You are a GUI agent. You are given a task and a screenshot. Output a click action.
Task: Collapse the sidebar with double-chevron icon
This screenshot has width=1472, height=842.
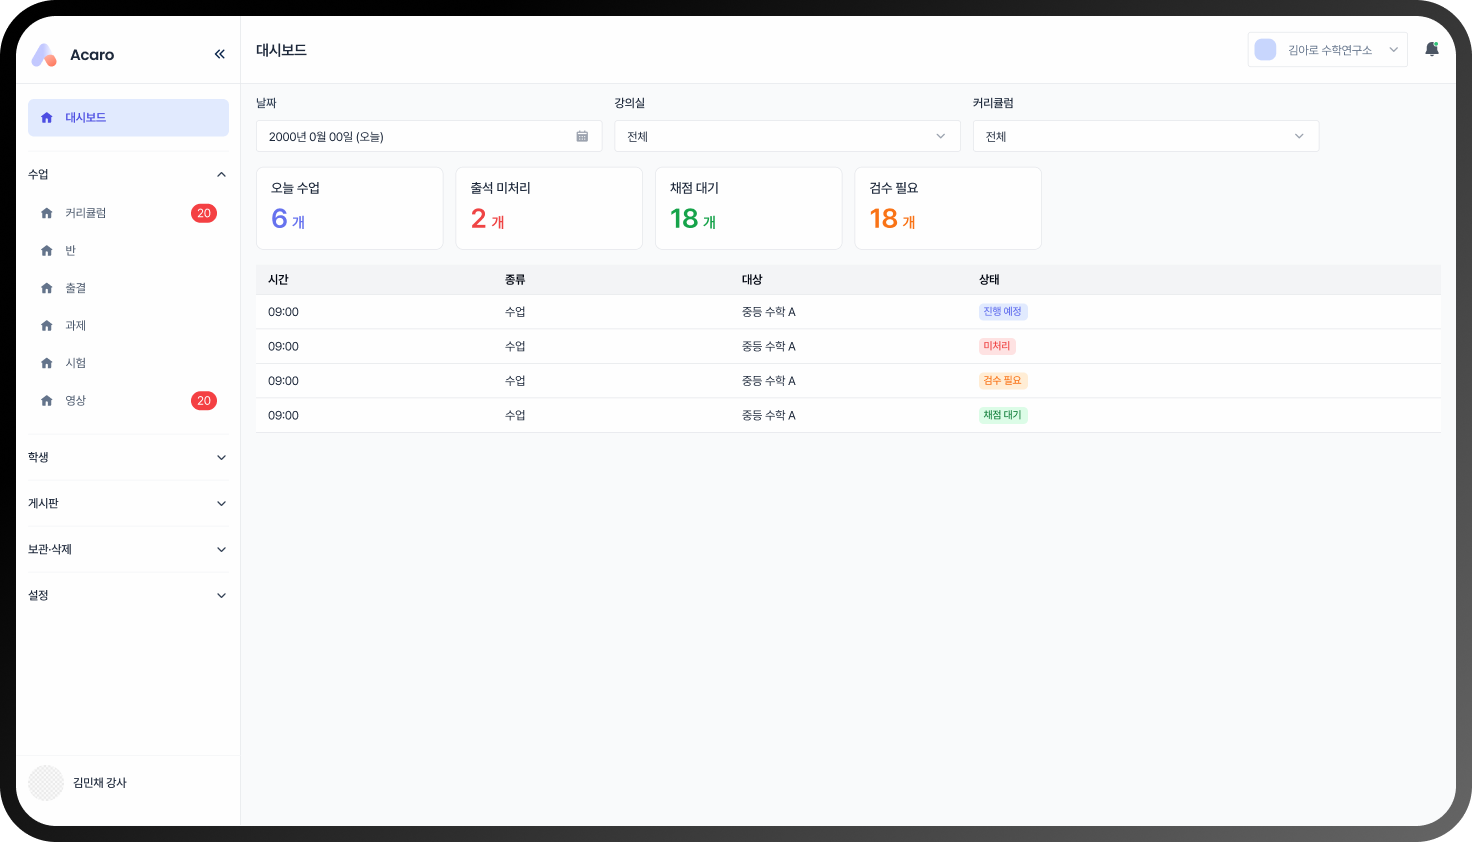tap(219, 54)
